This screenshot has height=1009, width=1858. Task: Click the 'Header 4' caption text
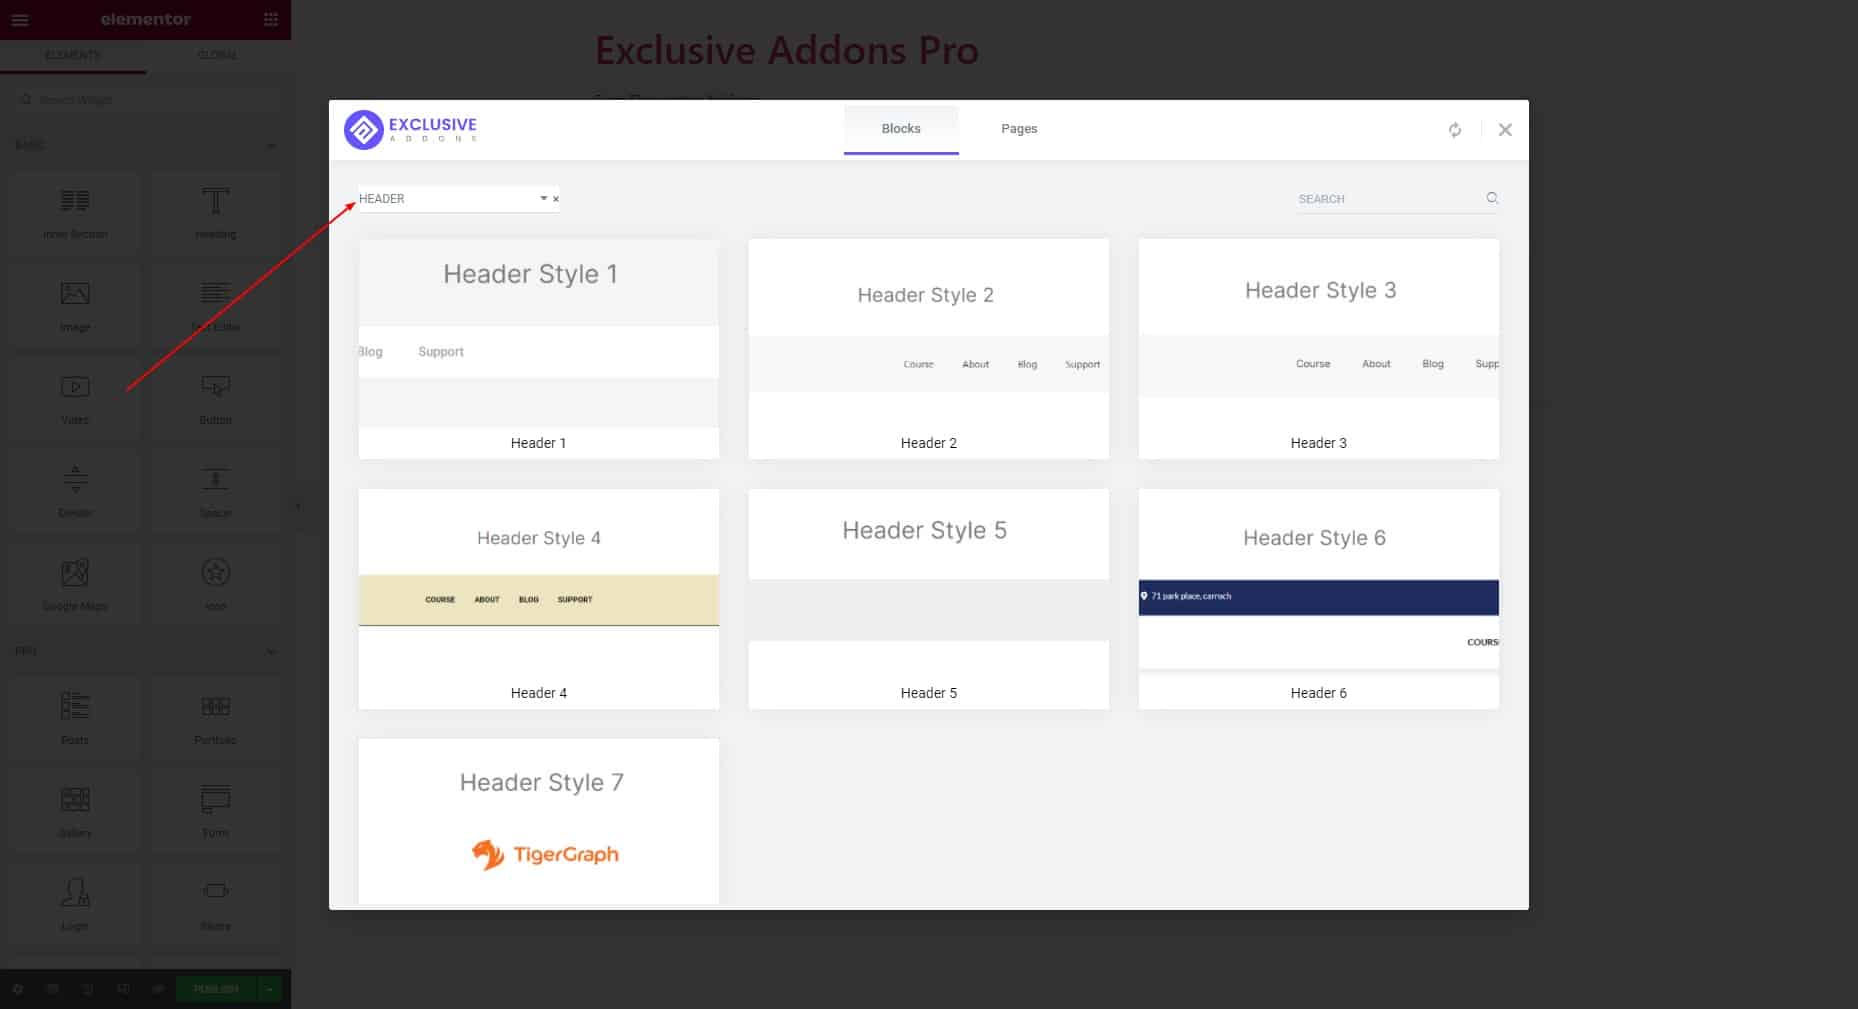pos(538,693)
